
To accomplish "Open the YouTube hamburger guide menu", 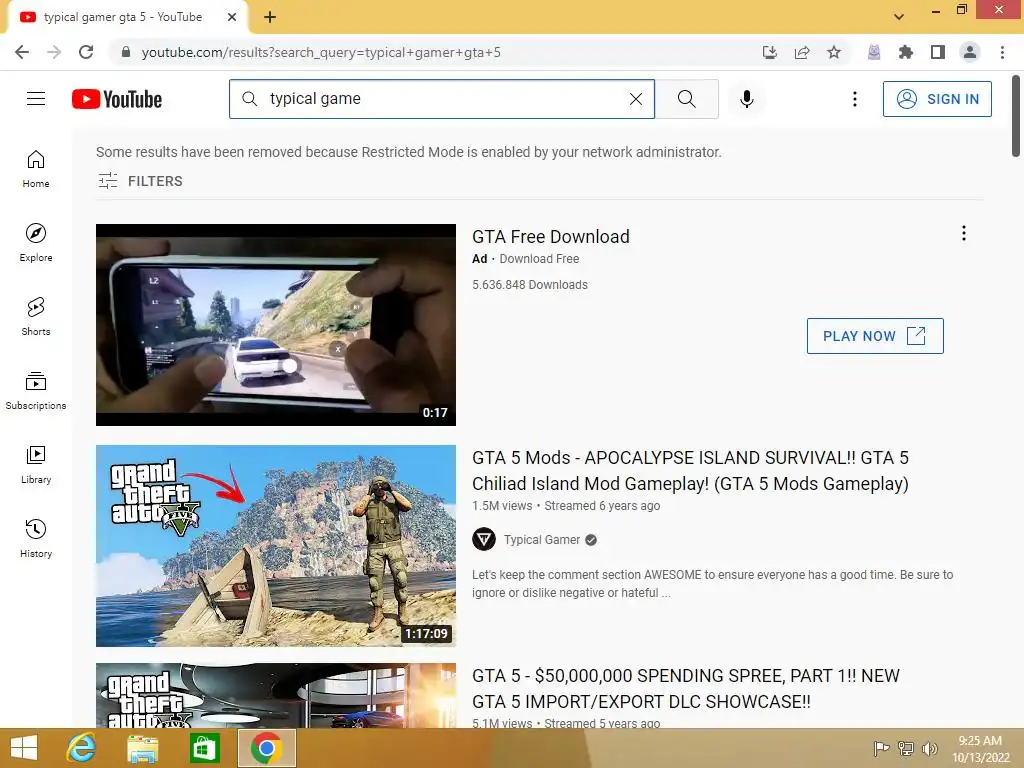I will pos(36,99).
